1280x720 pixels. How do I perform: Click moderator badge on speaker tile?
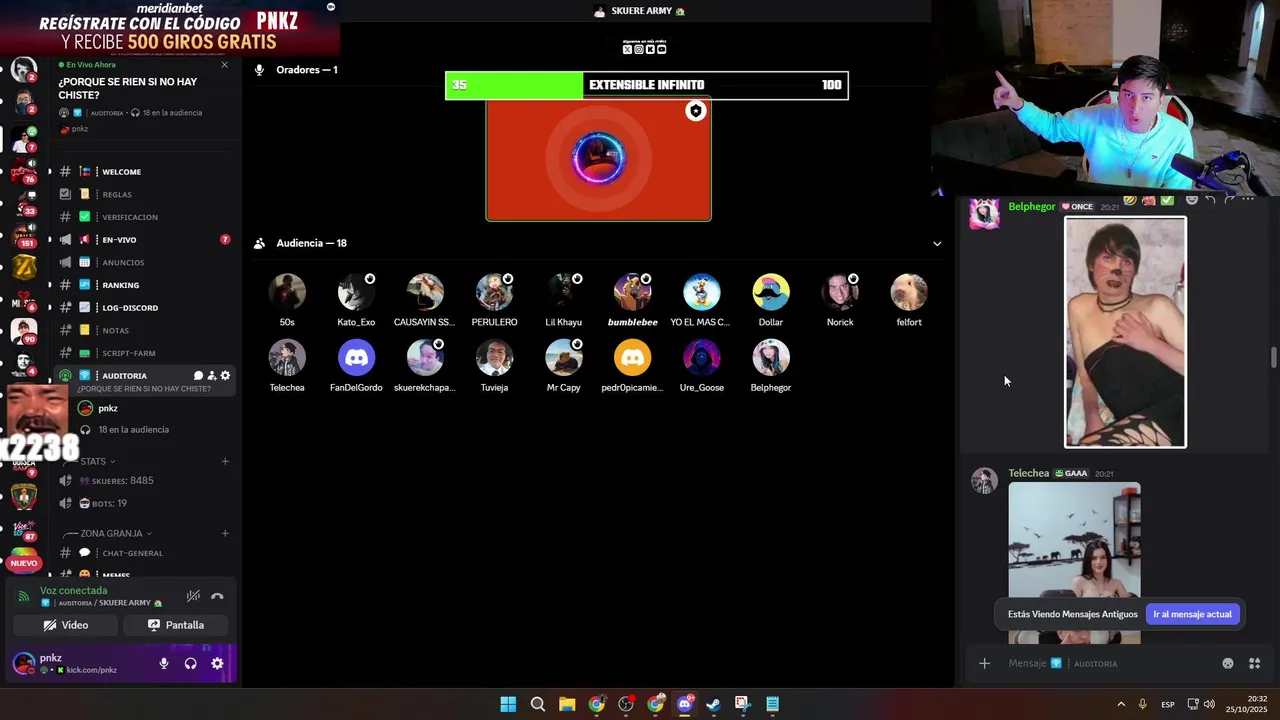coord(696,111)
